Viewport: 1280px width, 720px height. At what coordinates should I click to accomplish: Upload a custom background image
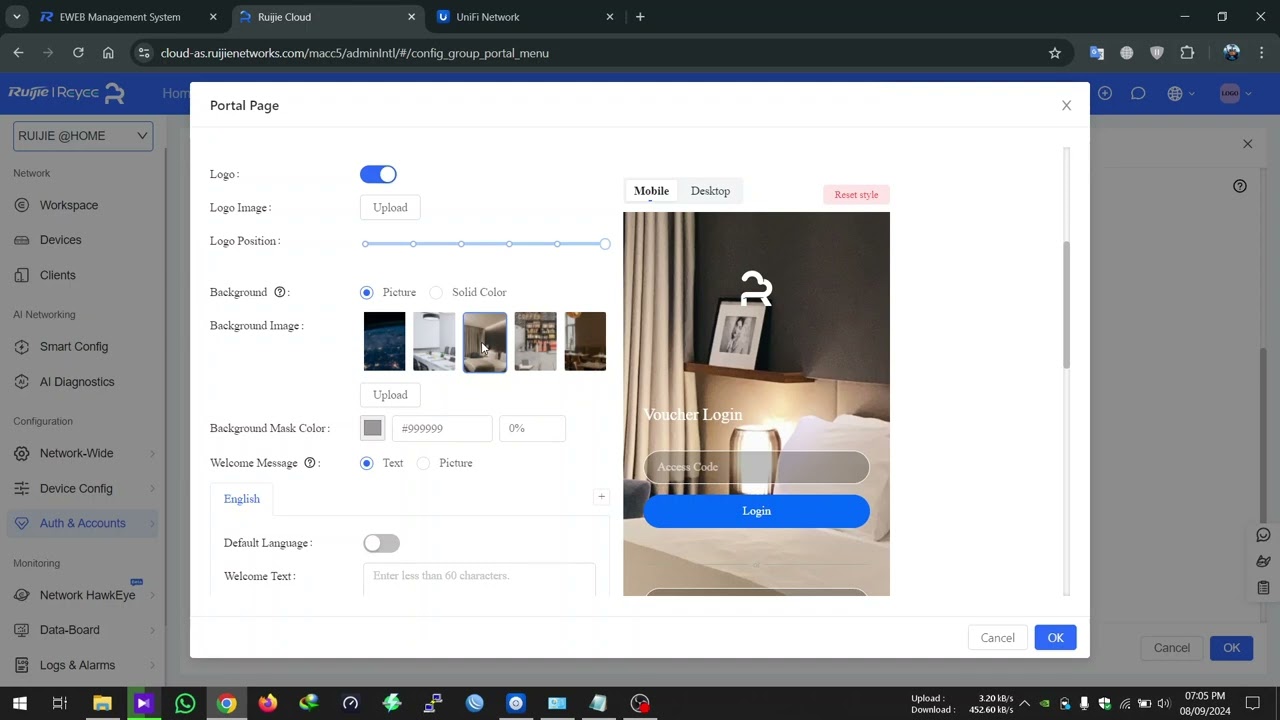[x=390, y=394]
